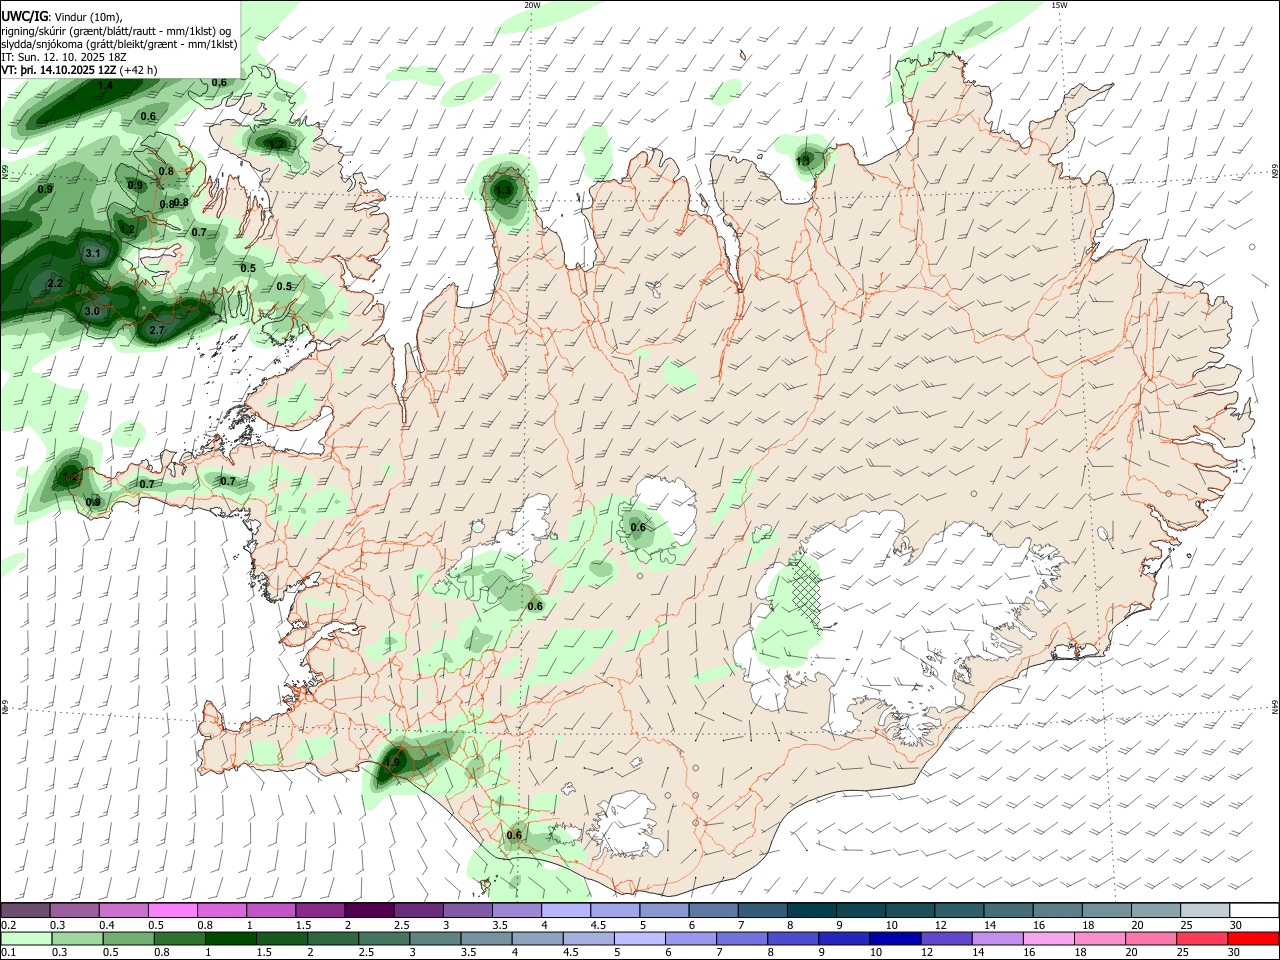Screen dimensions: 1280x960
Task: Pick the dark blue swatch between 10 and 12
Action: tap(895, 939)
